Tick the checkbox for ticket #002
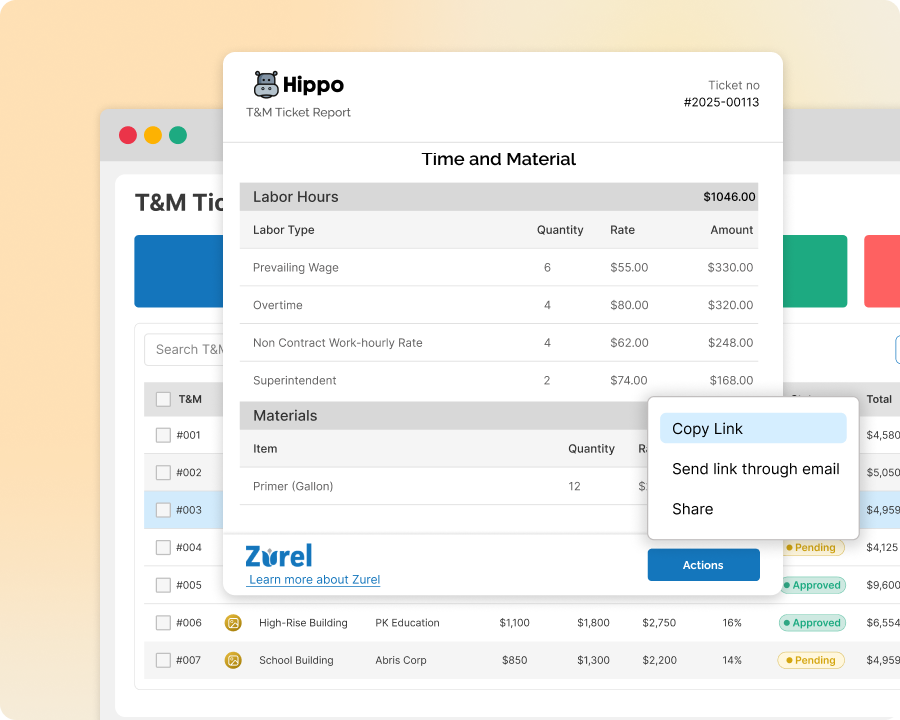 pyautogui.click(x=164, y=472)
